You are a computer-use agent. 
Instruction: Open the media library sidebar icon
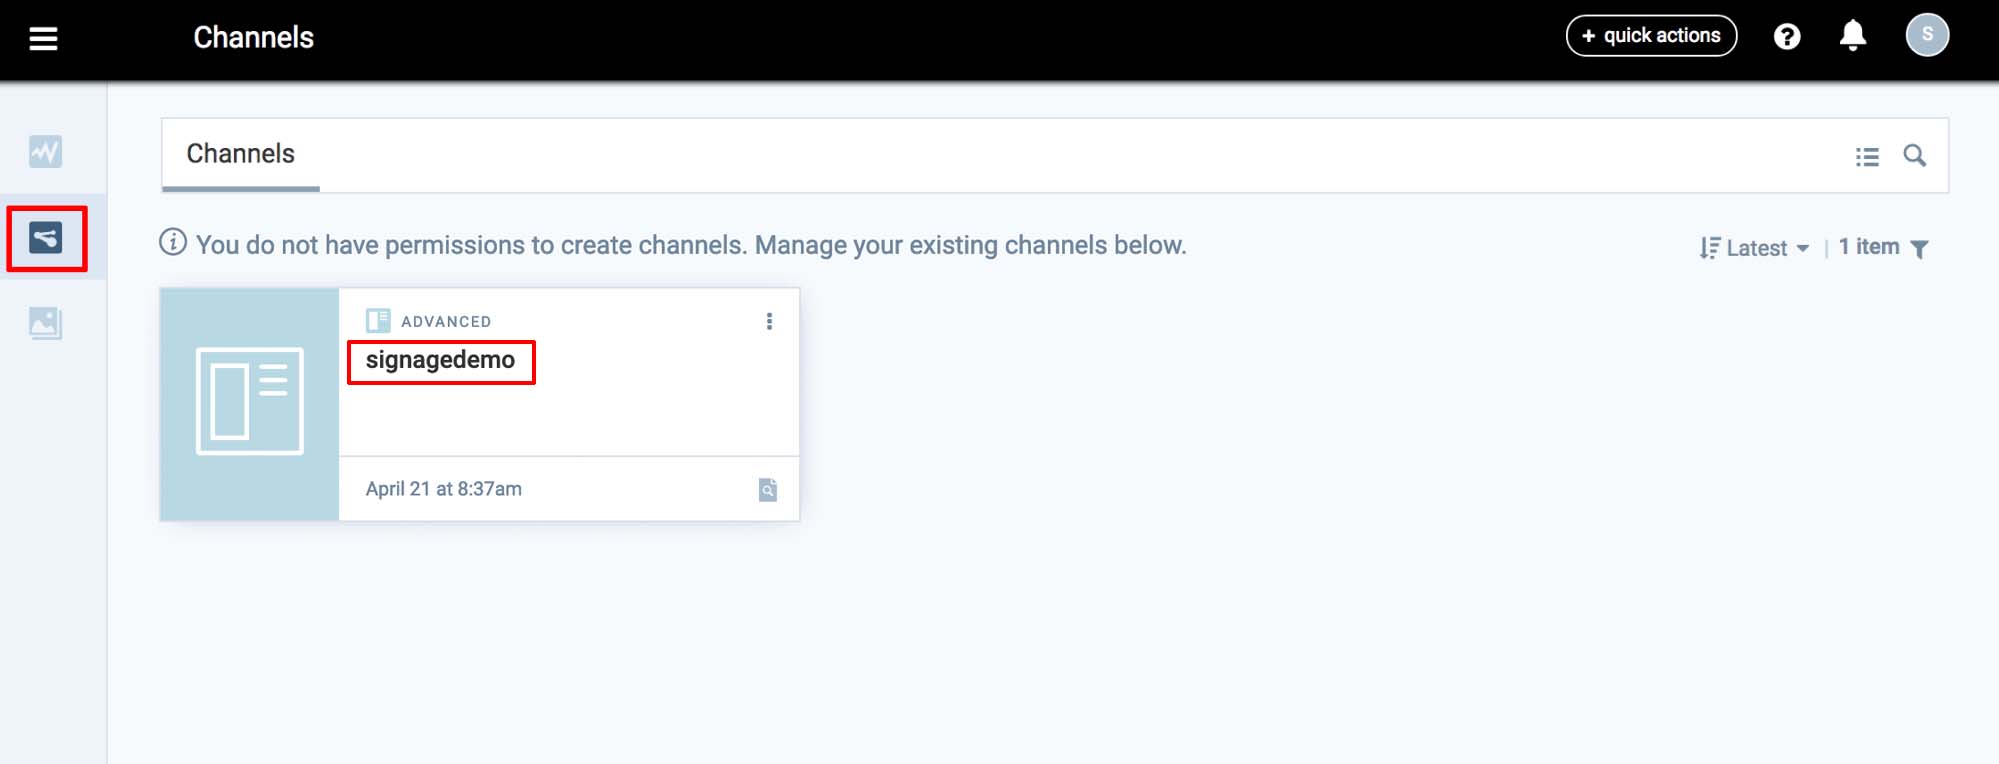(45, 323)
